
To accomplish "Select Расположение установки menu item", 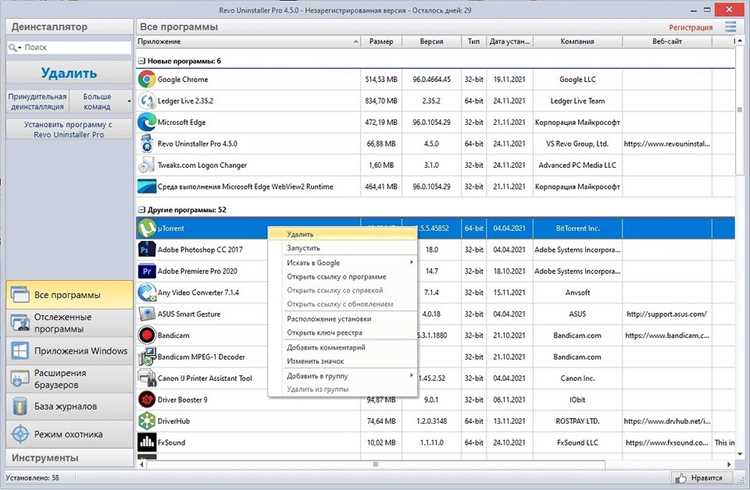I will click(342, 319).
